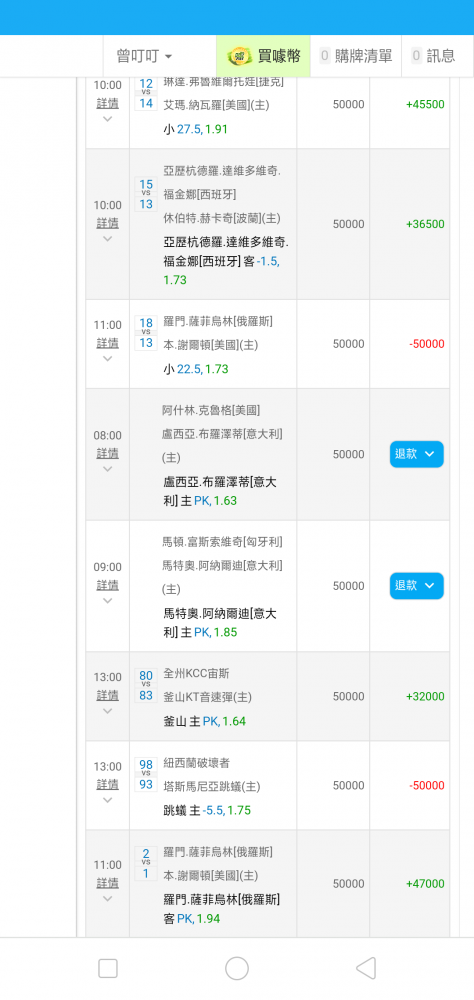This screenshot has height=1000, width=474.
Task: Click 詳情 link for 紐西蘭破壞者 match
Action: [107, 784]
